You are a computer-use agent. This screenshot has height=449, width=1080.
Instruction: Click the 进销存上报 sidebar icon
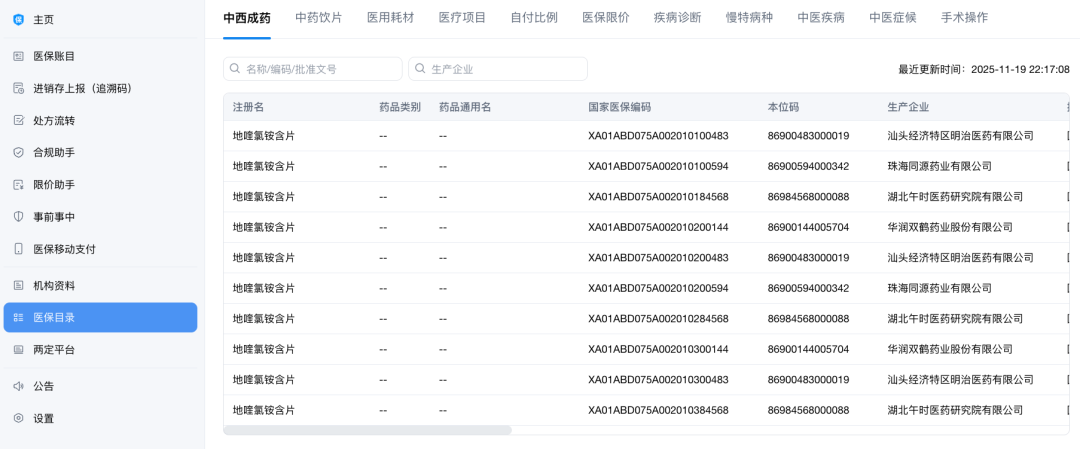coord(19,88)
